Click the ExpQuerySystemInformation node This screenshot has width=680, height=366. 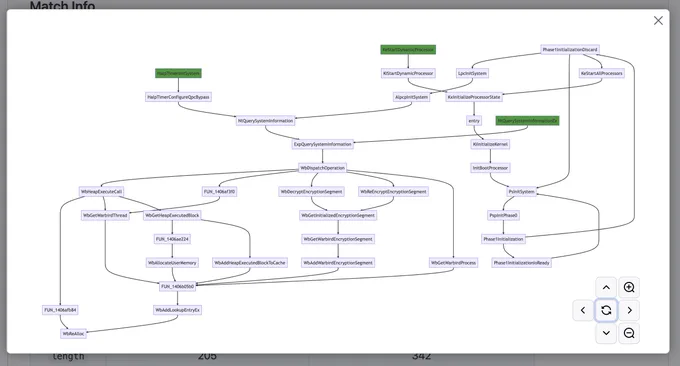(x=323, y=144)
